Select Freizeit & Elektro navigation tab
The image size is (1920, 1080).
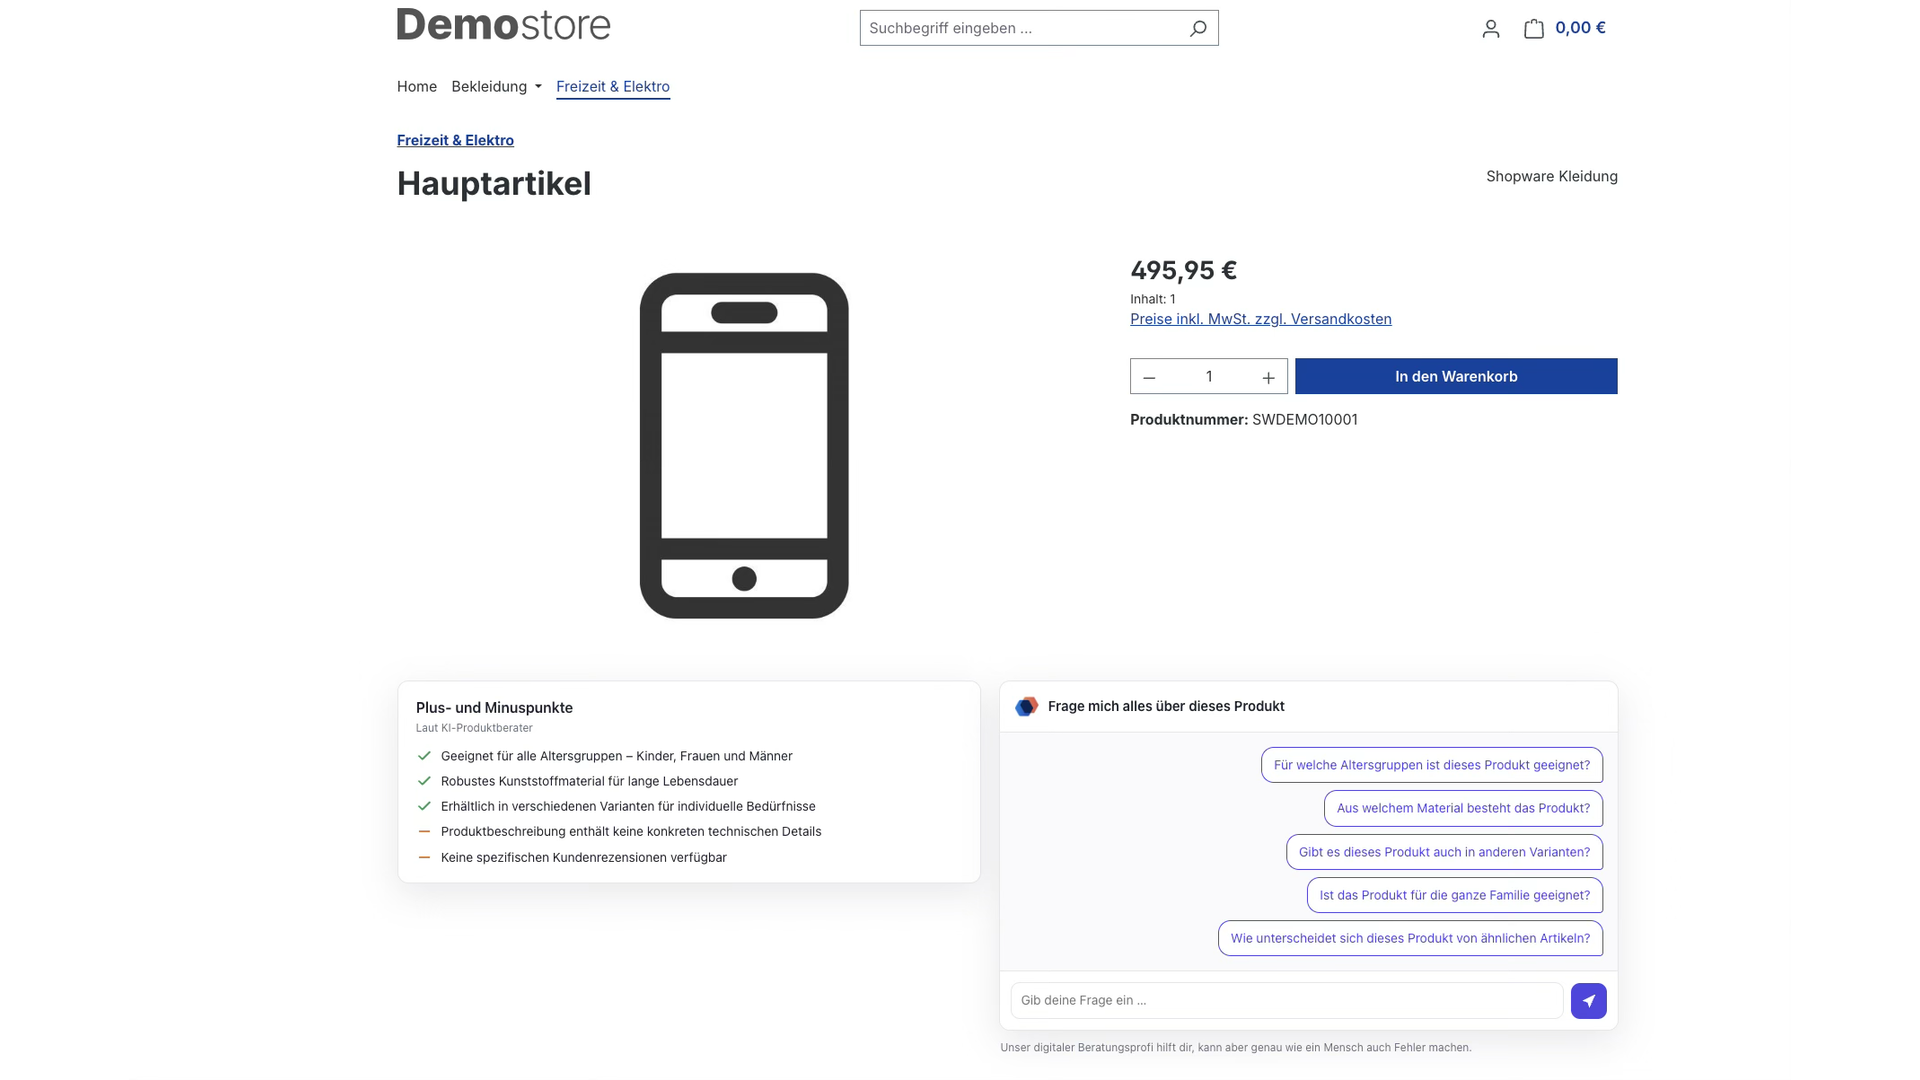(613, 86)
